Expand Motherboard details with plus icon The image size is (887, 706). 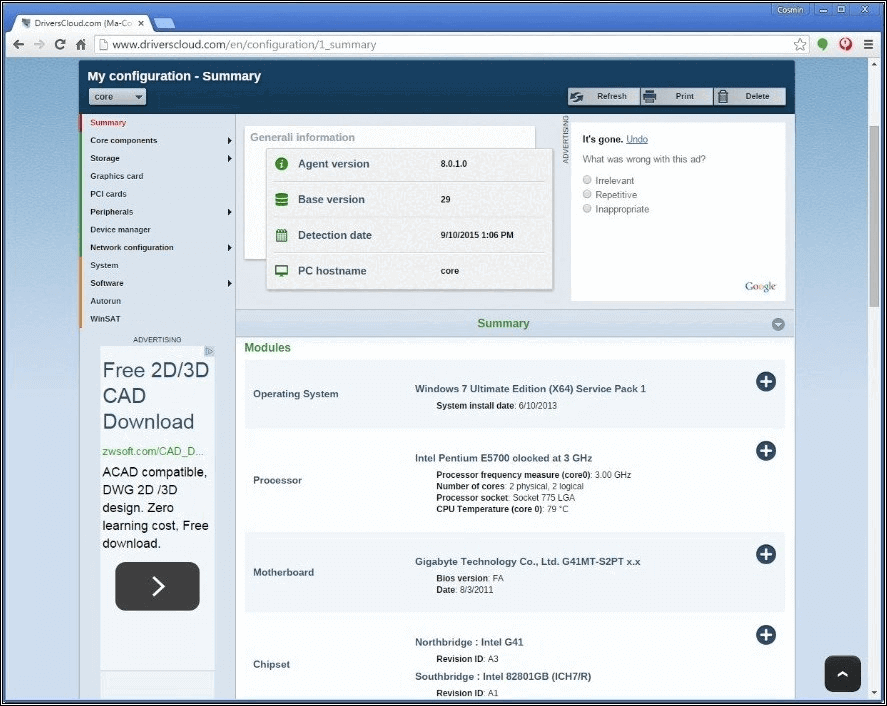pyautogui.click(x=766, y=554)
